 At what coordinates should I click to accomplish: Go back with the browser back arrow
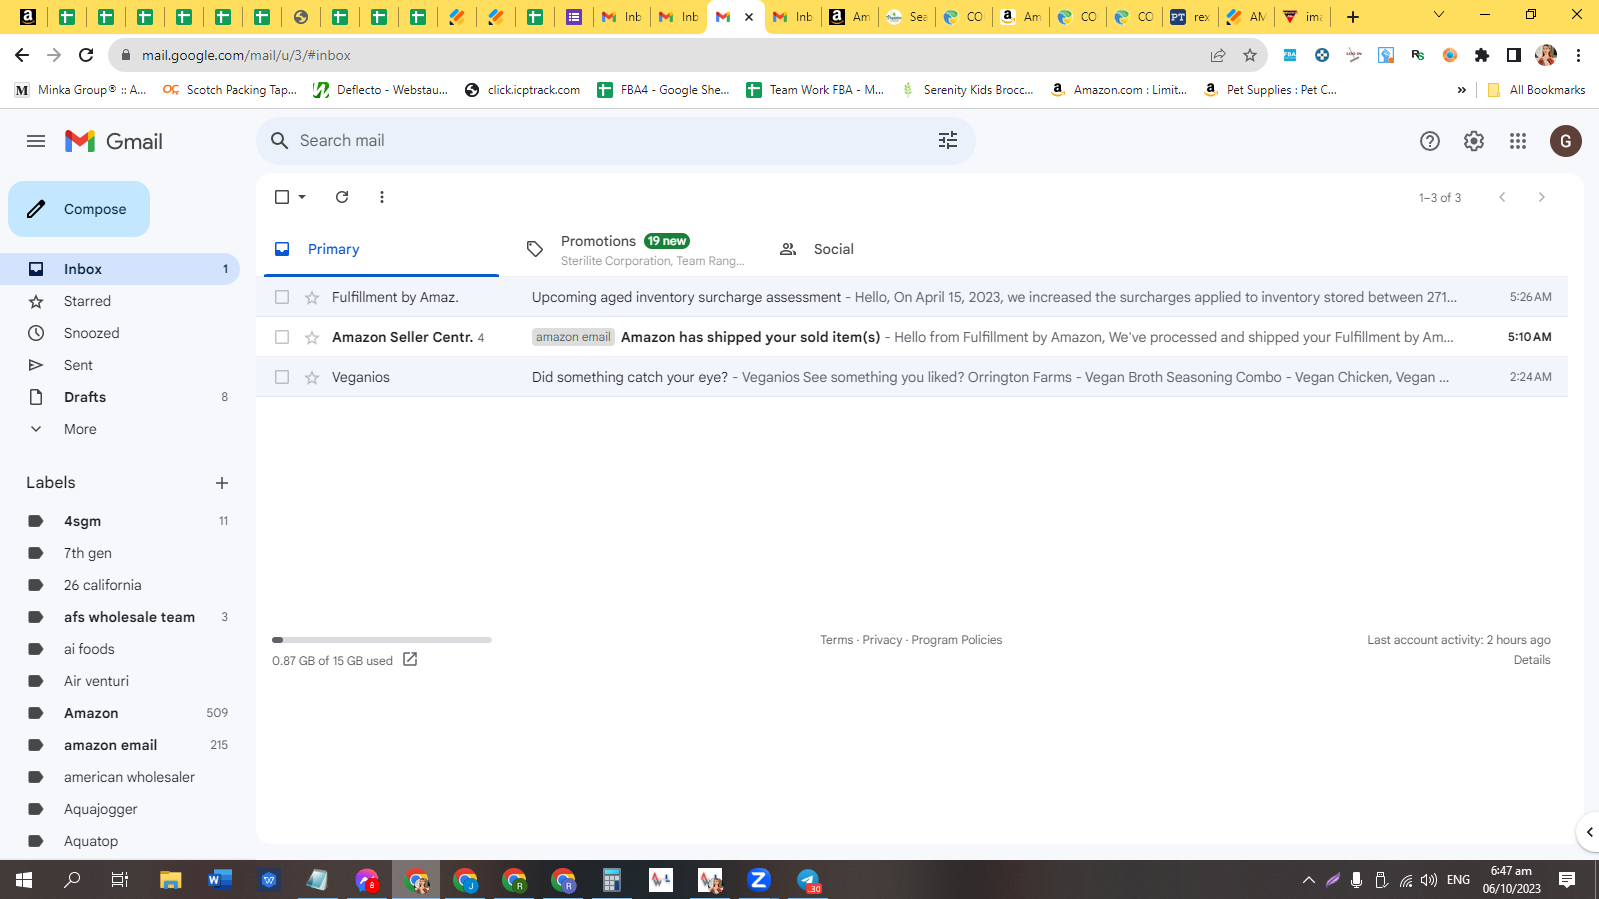coord(22,55)
